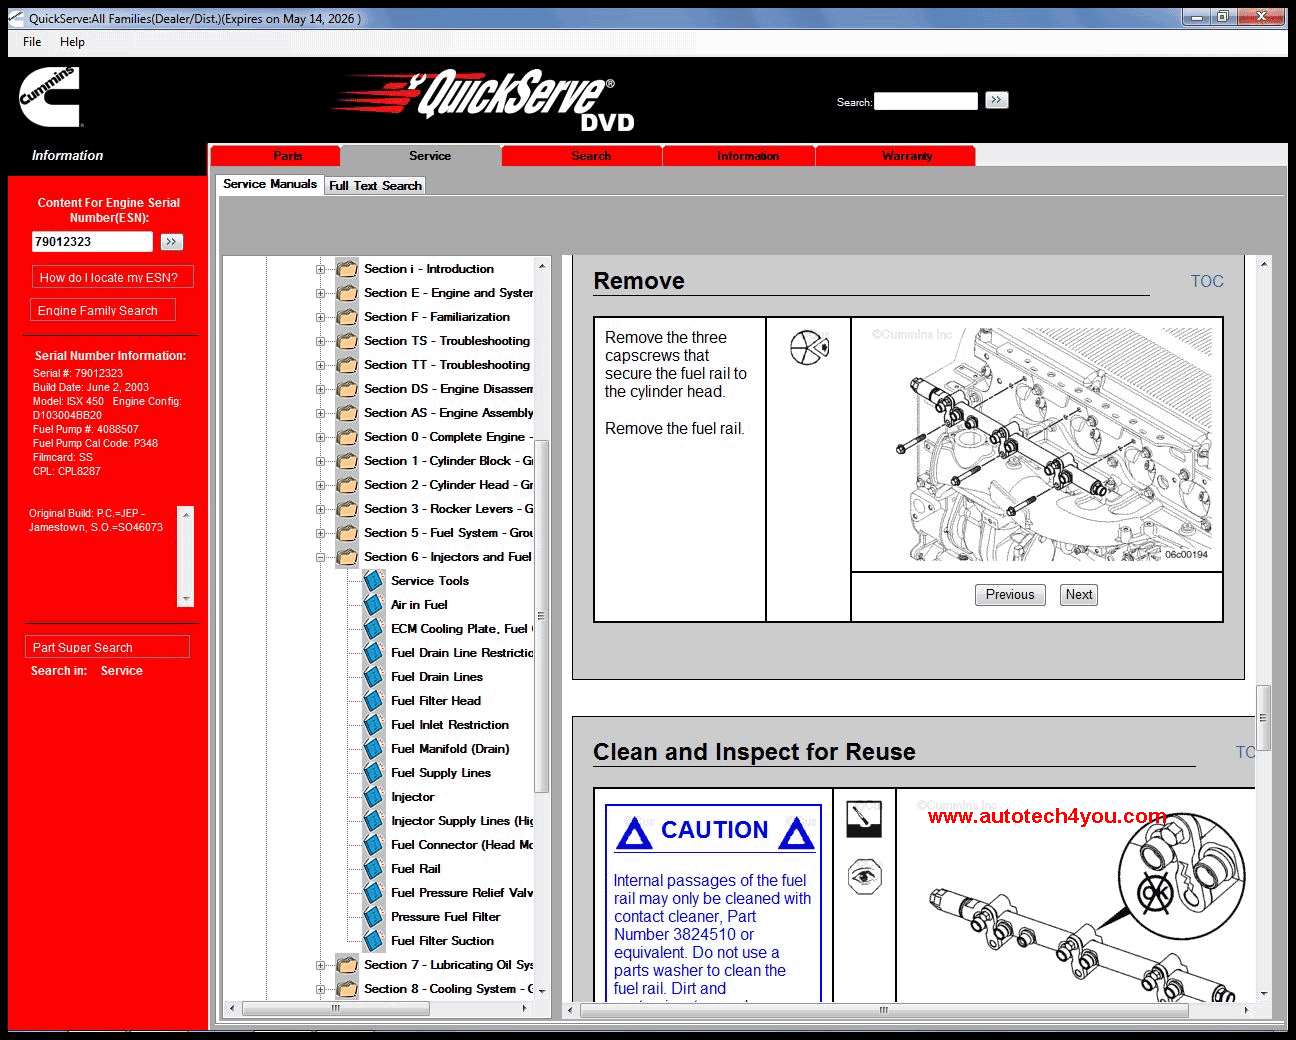Screen dimensions: 1296x1040
Task: Open the Parts tab
Action: (x=276, y=156)
